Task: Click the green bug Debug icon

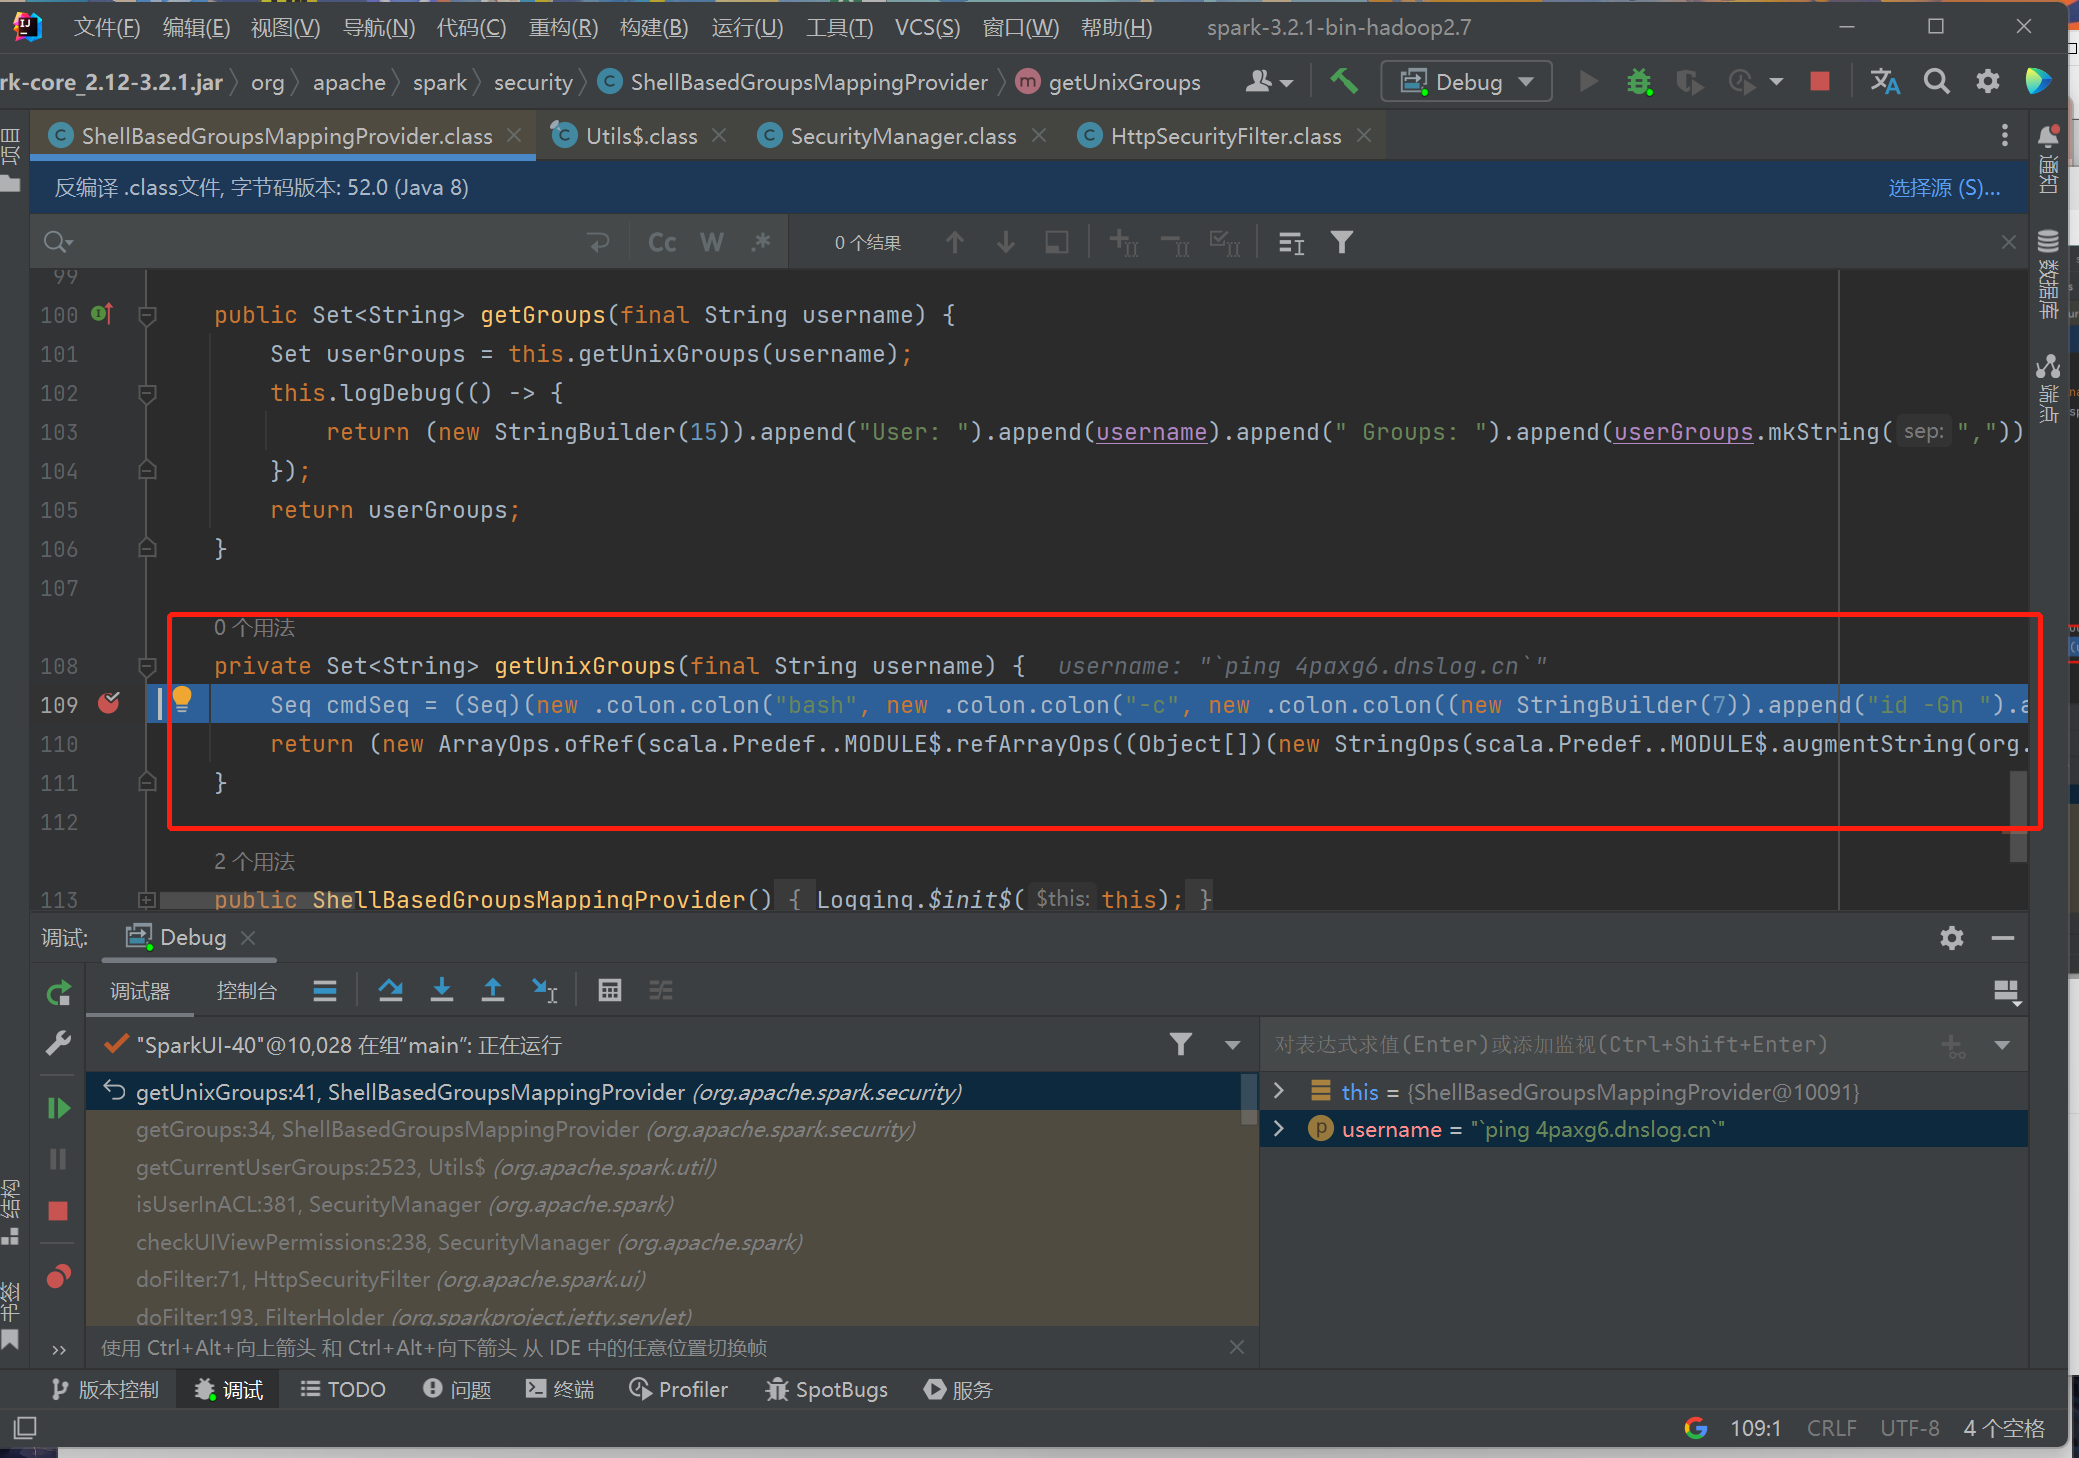Action: click(x=1639, y=81)
